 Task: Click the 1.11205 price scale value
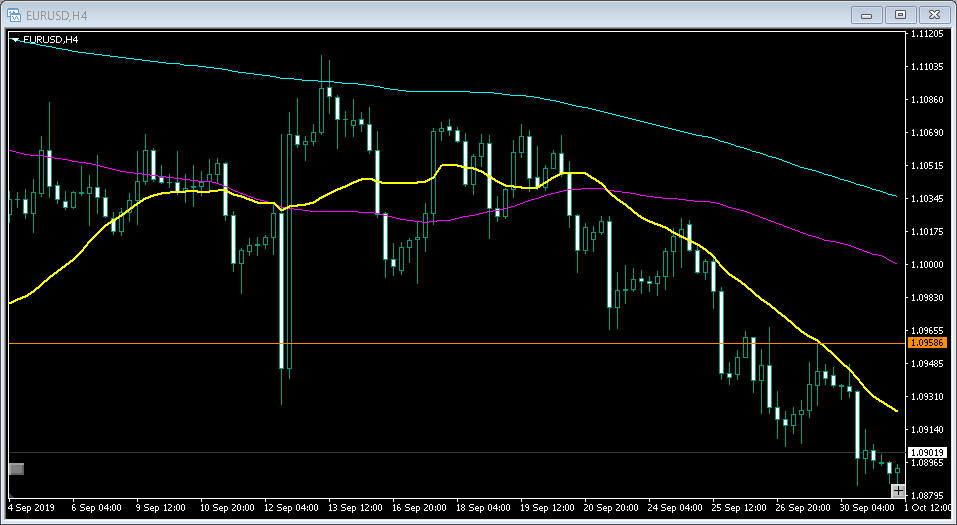point(927,34)
